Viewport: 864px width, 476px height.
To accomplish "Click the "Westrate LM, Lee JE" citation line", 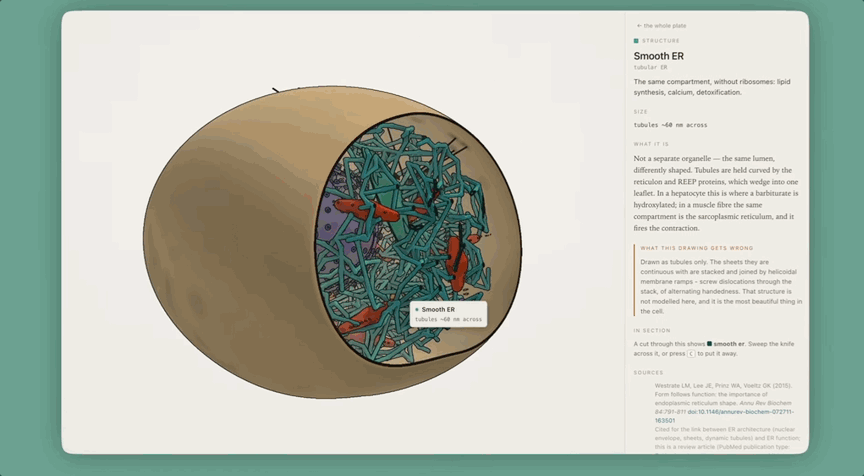I will [723, 386].
